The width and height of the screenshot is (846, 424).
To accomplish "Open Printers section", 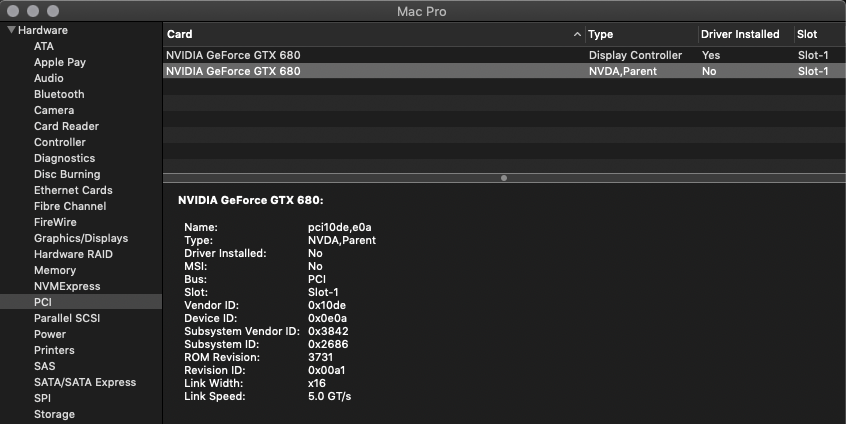I will point(54,350).
